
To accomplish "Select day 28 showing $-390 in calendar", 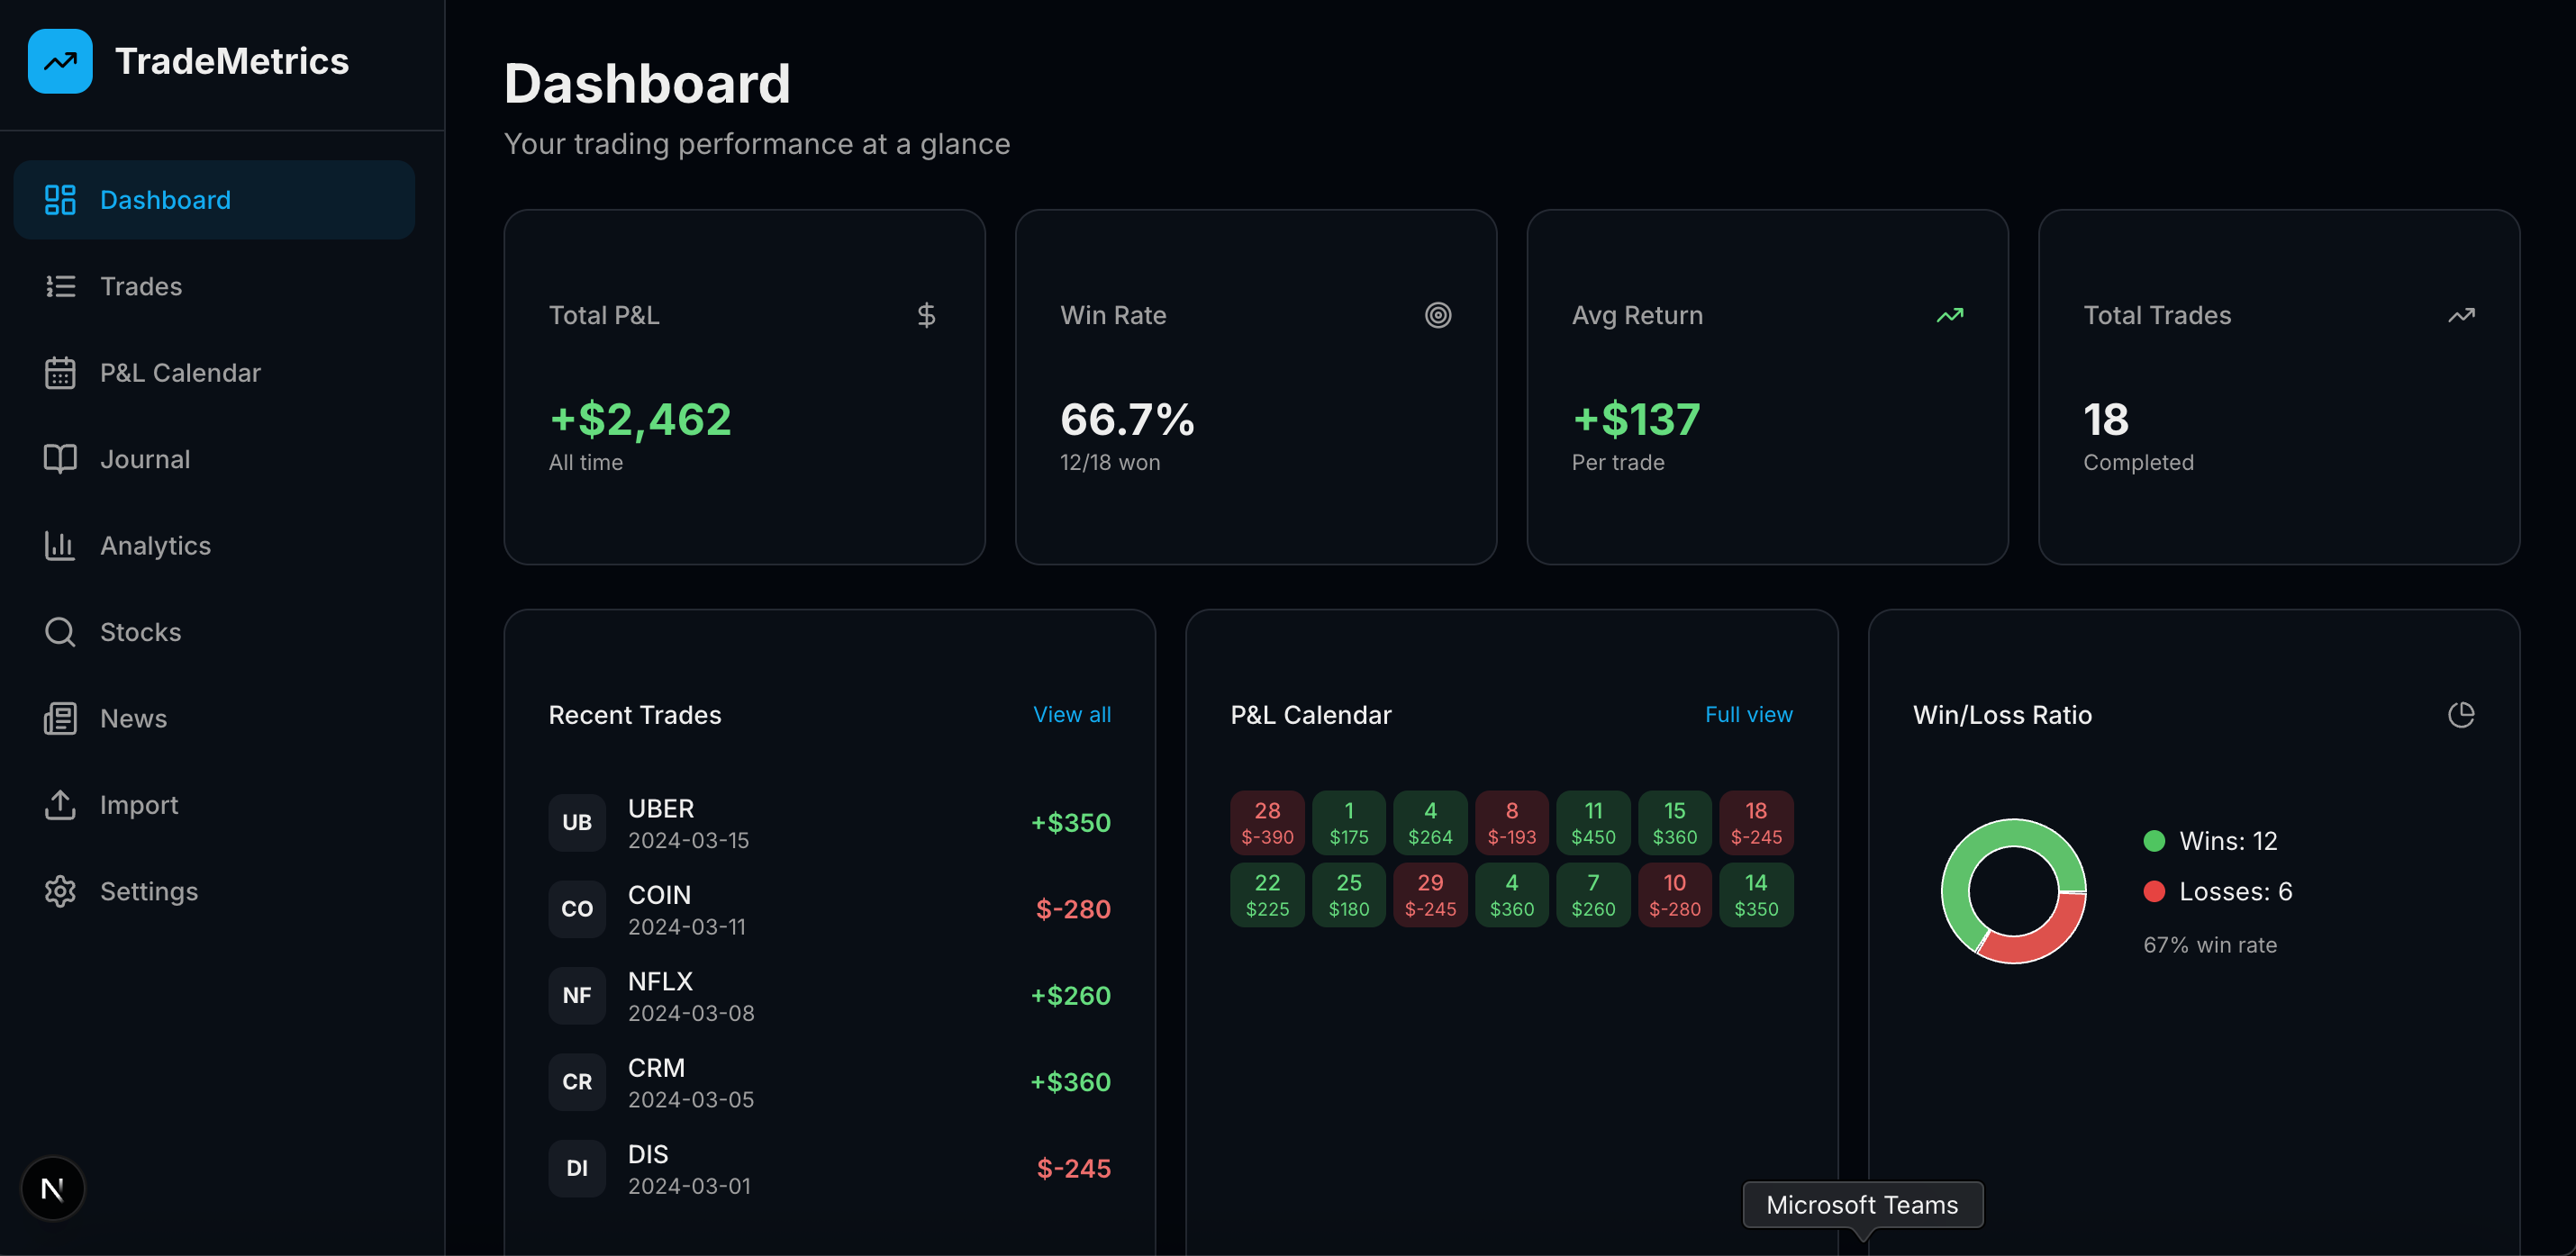I will pos(1267,822).
